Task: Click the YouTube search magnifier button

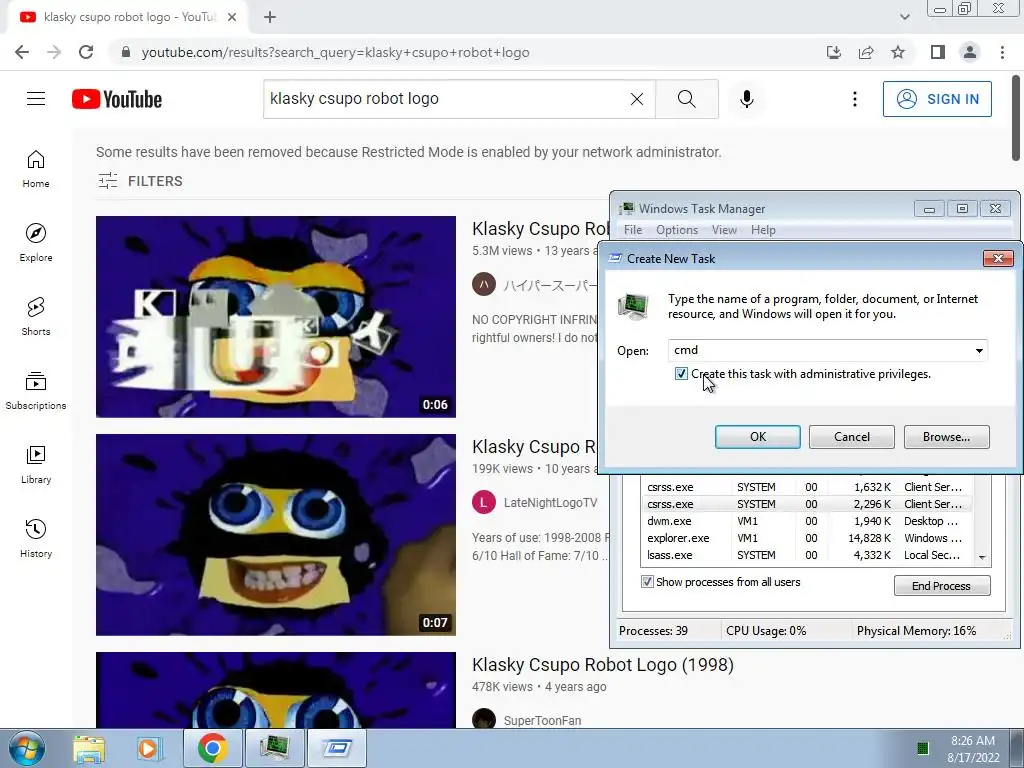Action: [x=686, y=99]
